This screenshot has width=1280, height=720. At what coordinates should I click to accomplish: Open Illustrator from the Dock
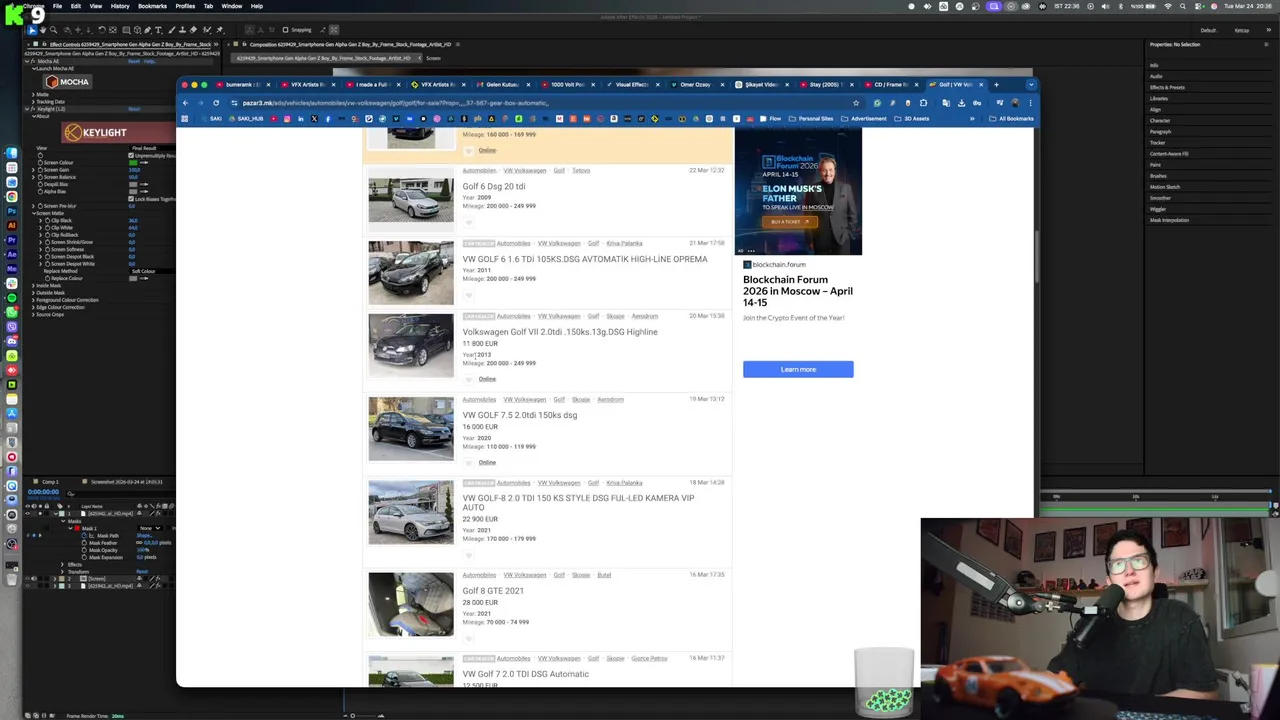12,225
